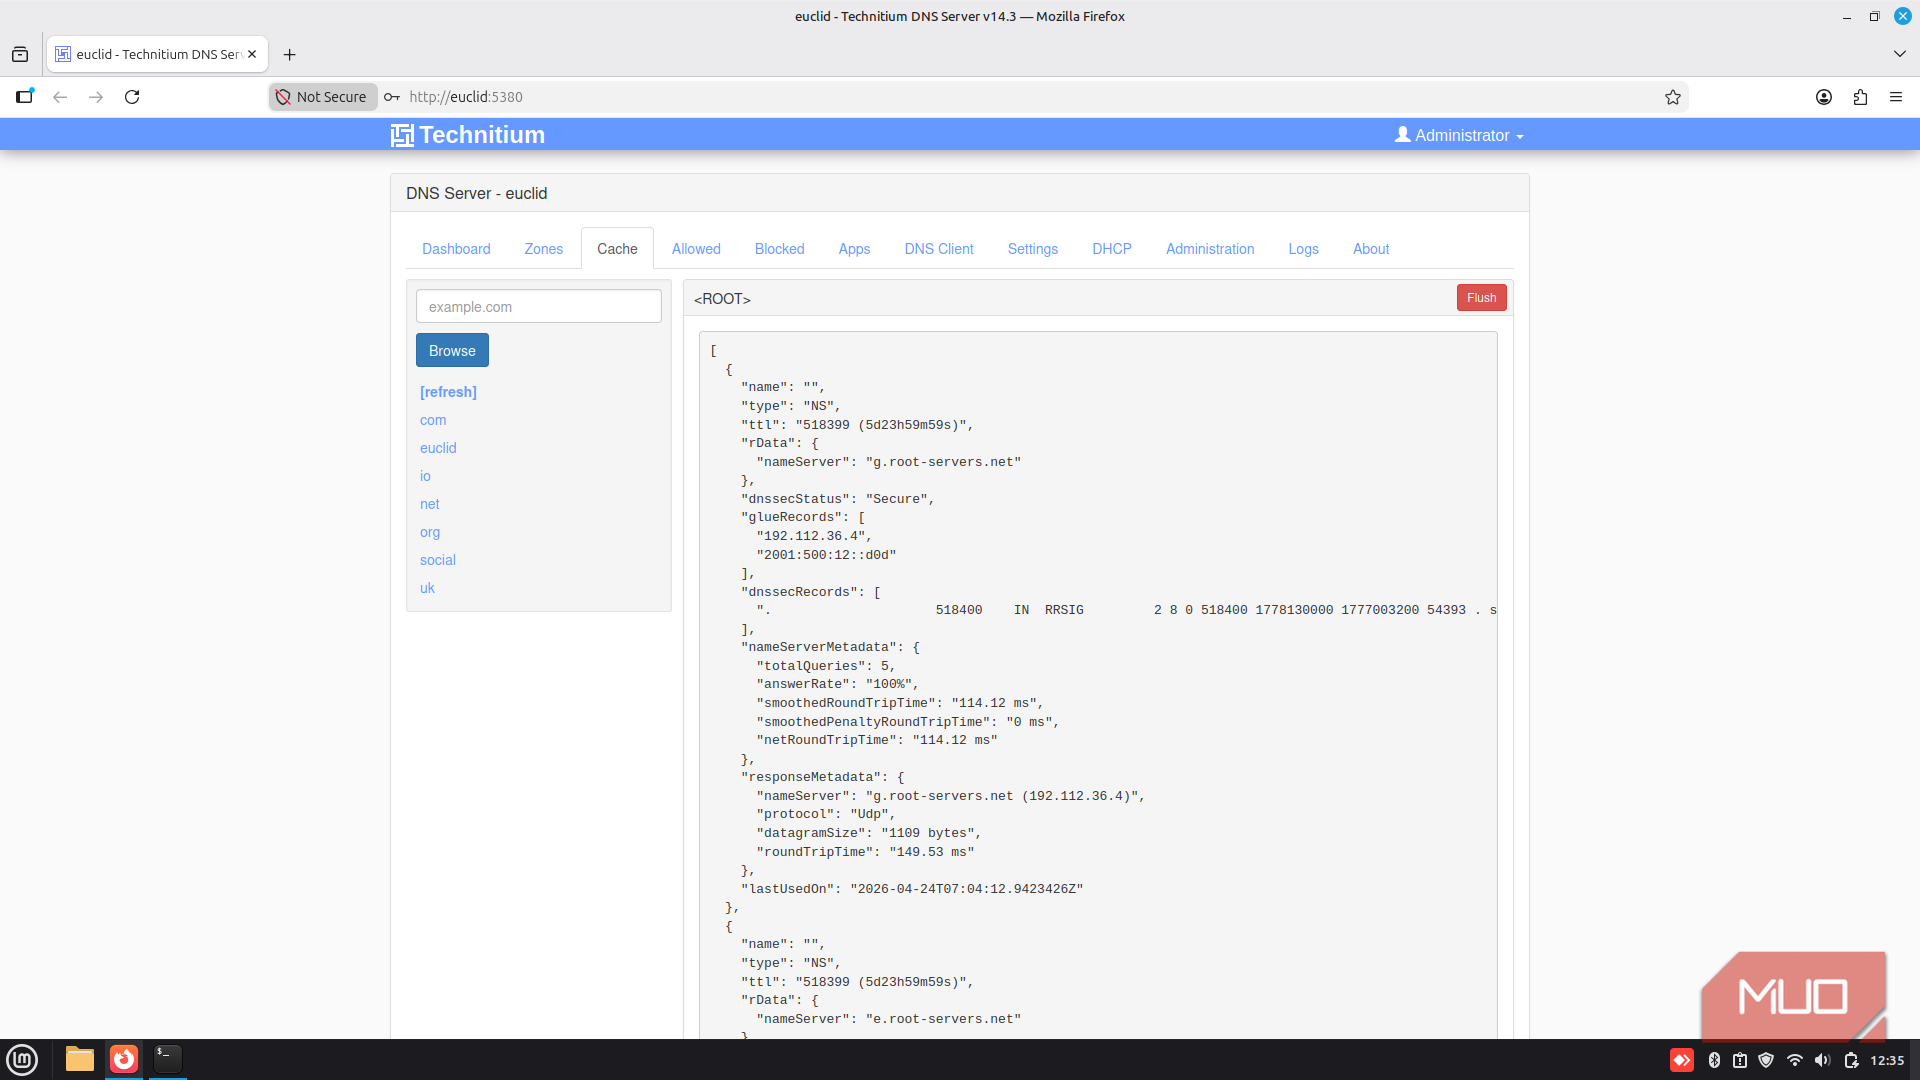Browse the com cache zone
1920x1080 pixels.
pyautogui.click(x=433, y=420)
